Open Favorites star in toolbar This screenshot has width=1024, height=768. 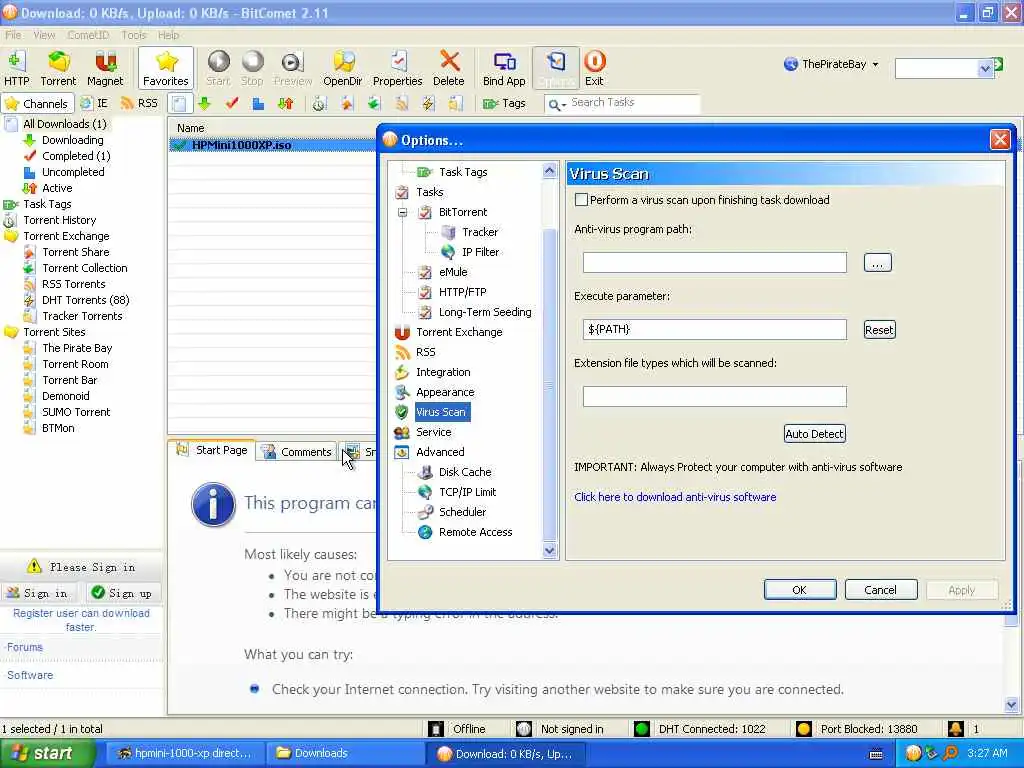[166, 68]
